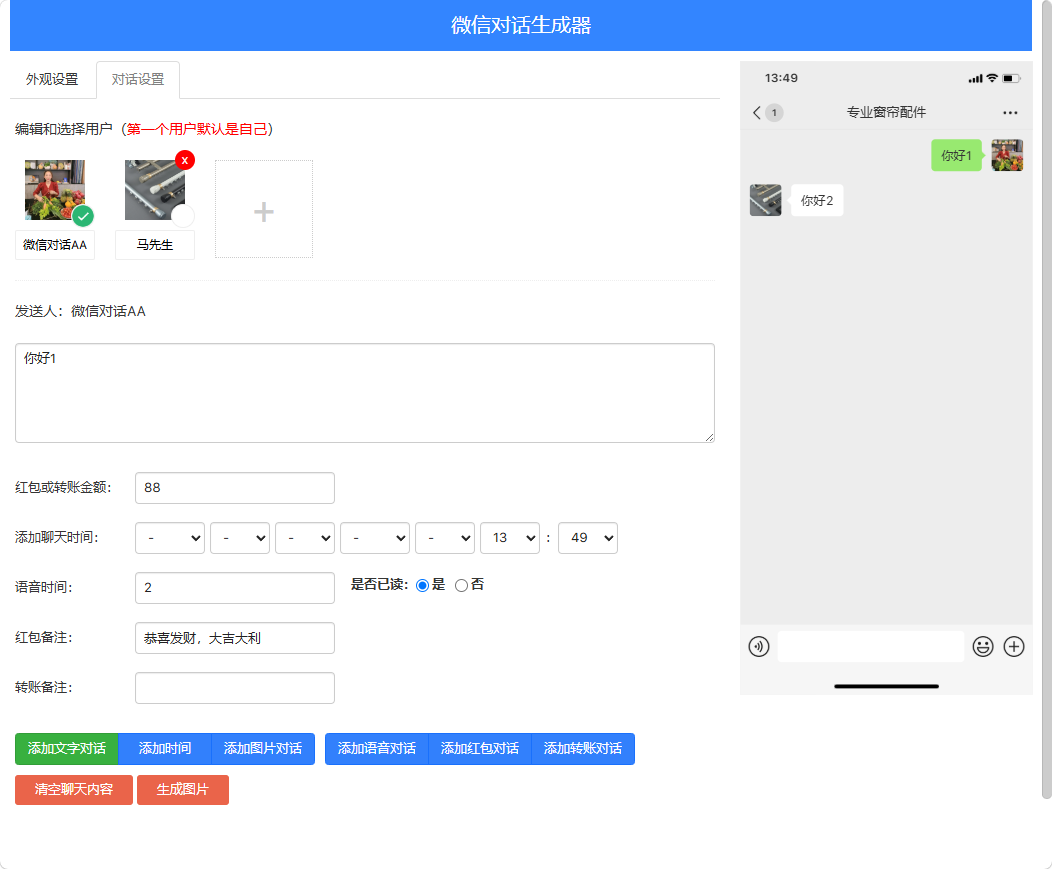Image resolution: width=1052 pixels, height=869 pixels.
Task: Open the three-dots menu in chat header
Action: [x=1010, y=113]
